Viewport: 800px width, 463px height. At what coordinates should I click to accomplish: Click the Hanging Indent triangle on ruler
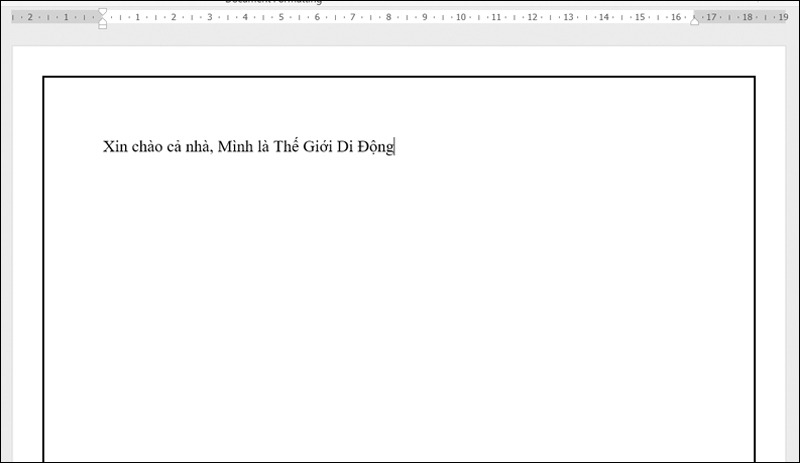click(103, 20)
